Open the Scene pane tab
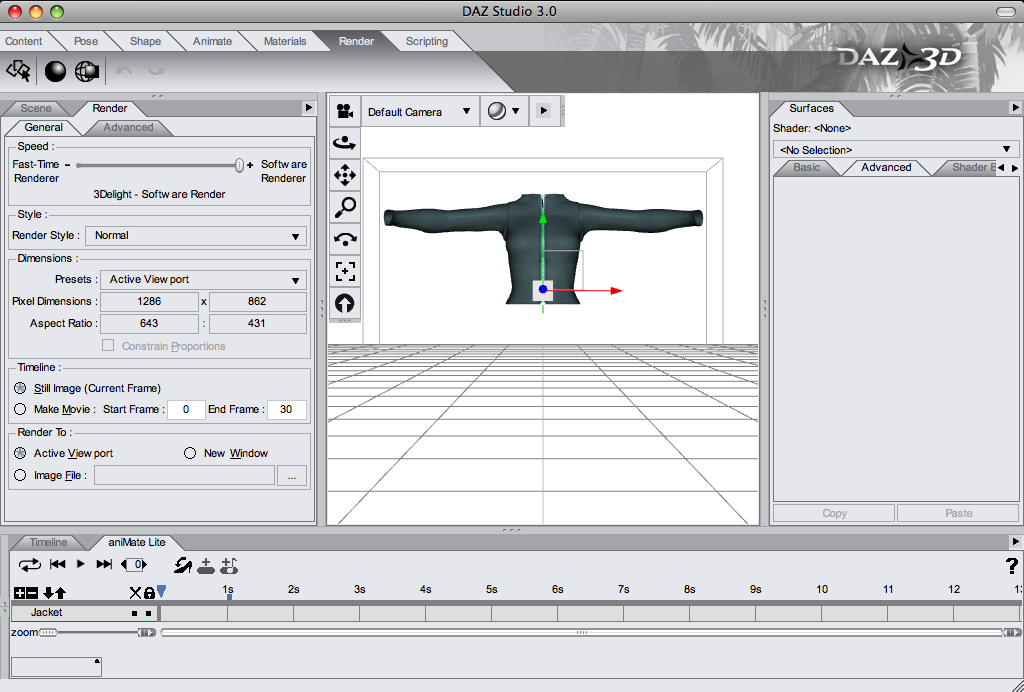Screen dimensions: 1024x692 (35, 108)
